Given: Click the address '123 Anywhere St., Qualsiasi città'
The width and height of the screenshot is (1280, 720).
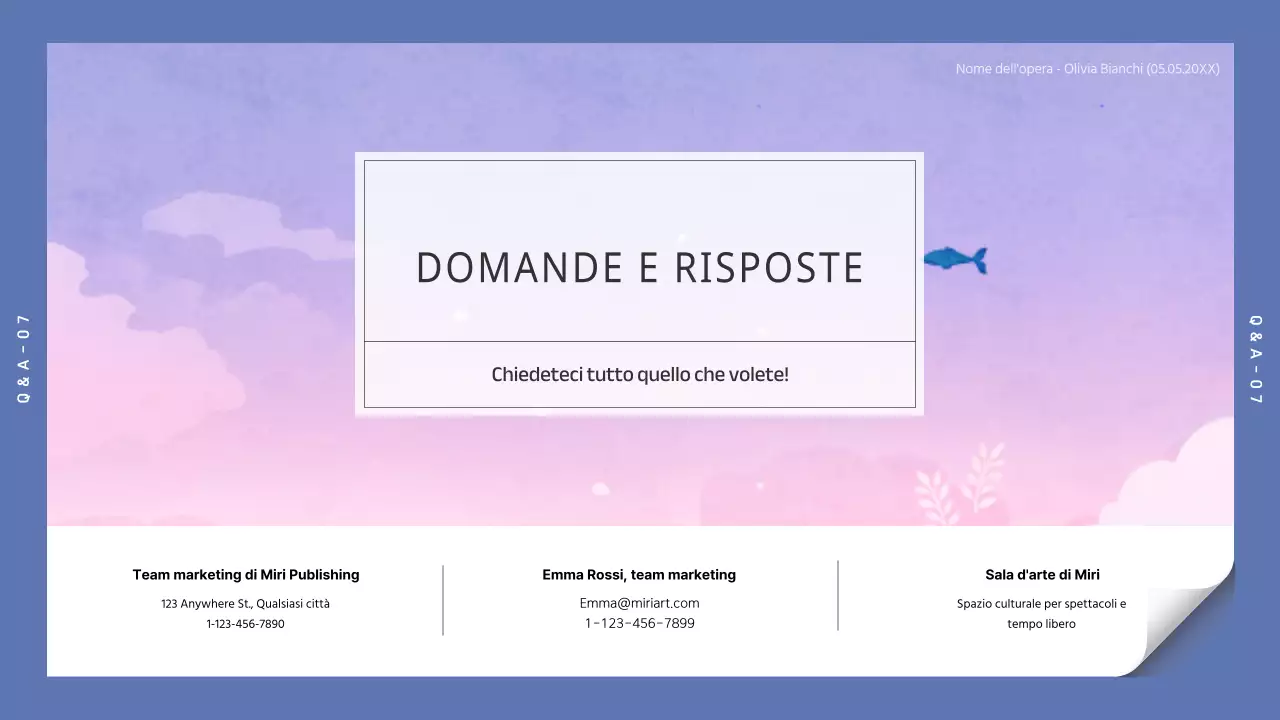Looking at the screenshot, I should point(245,603).
